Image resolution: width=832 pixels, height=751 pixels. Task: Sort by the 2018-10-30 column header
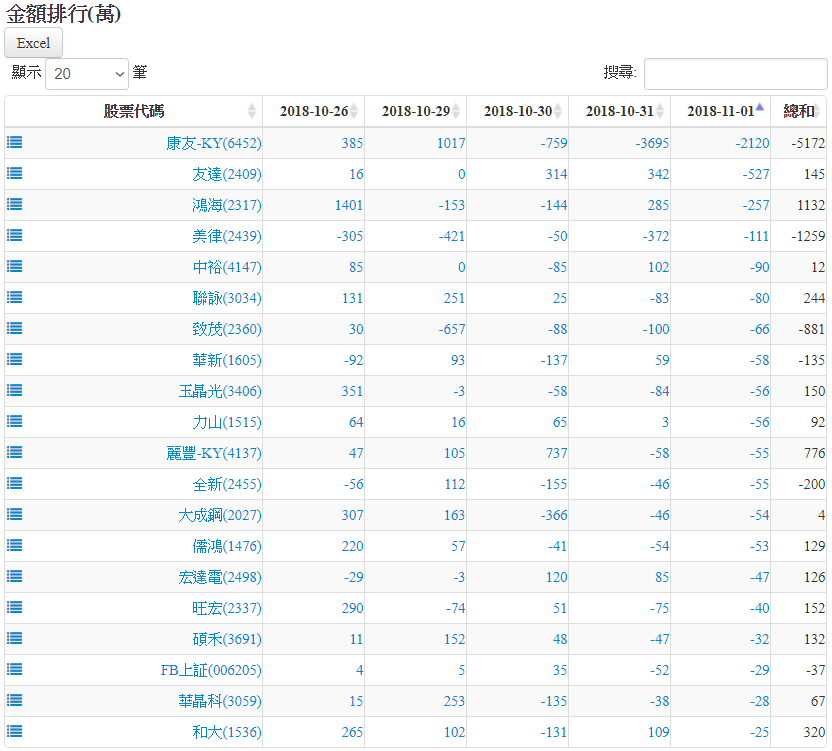pyautogui.click(x=517, y=111)
